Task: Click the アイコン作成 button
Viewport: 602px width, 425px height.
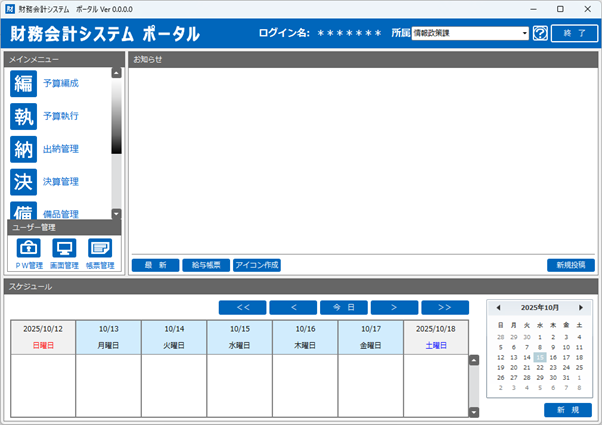Action: [x=257, y=265]
